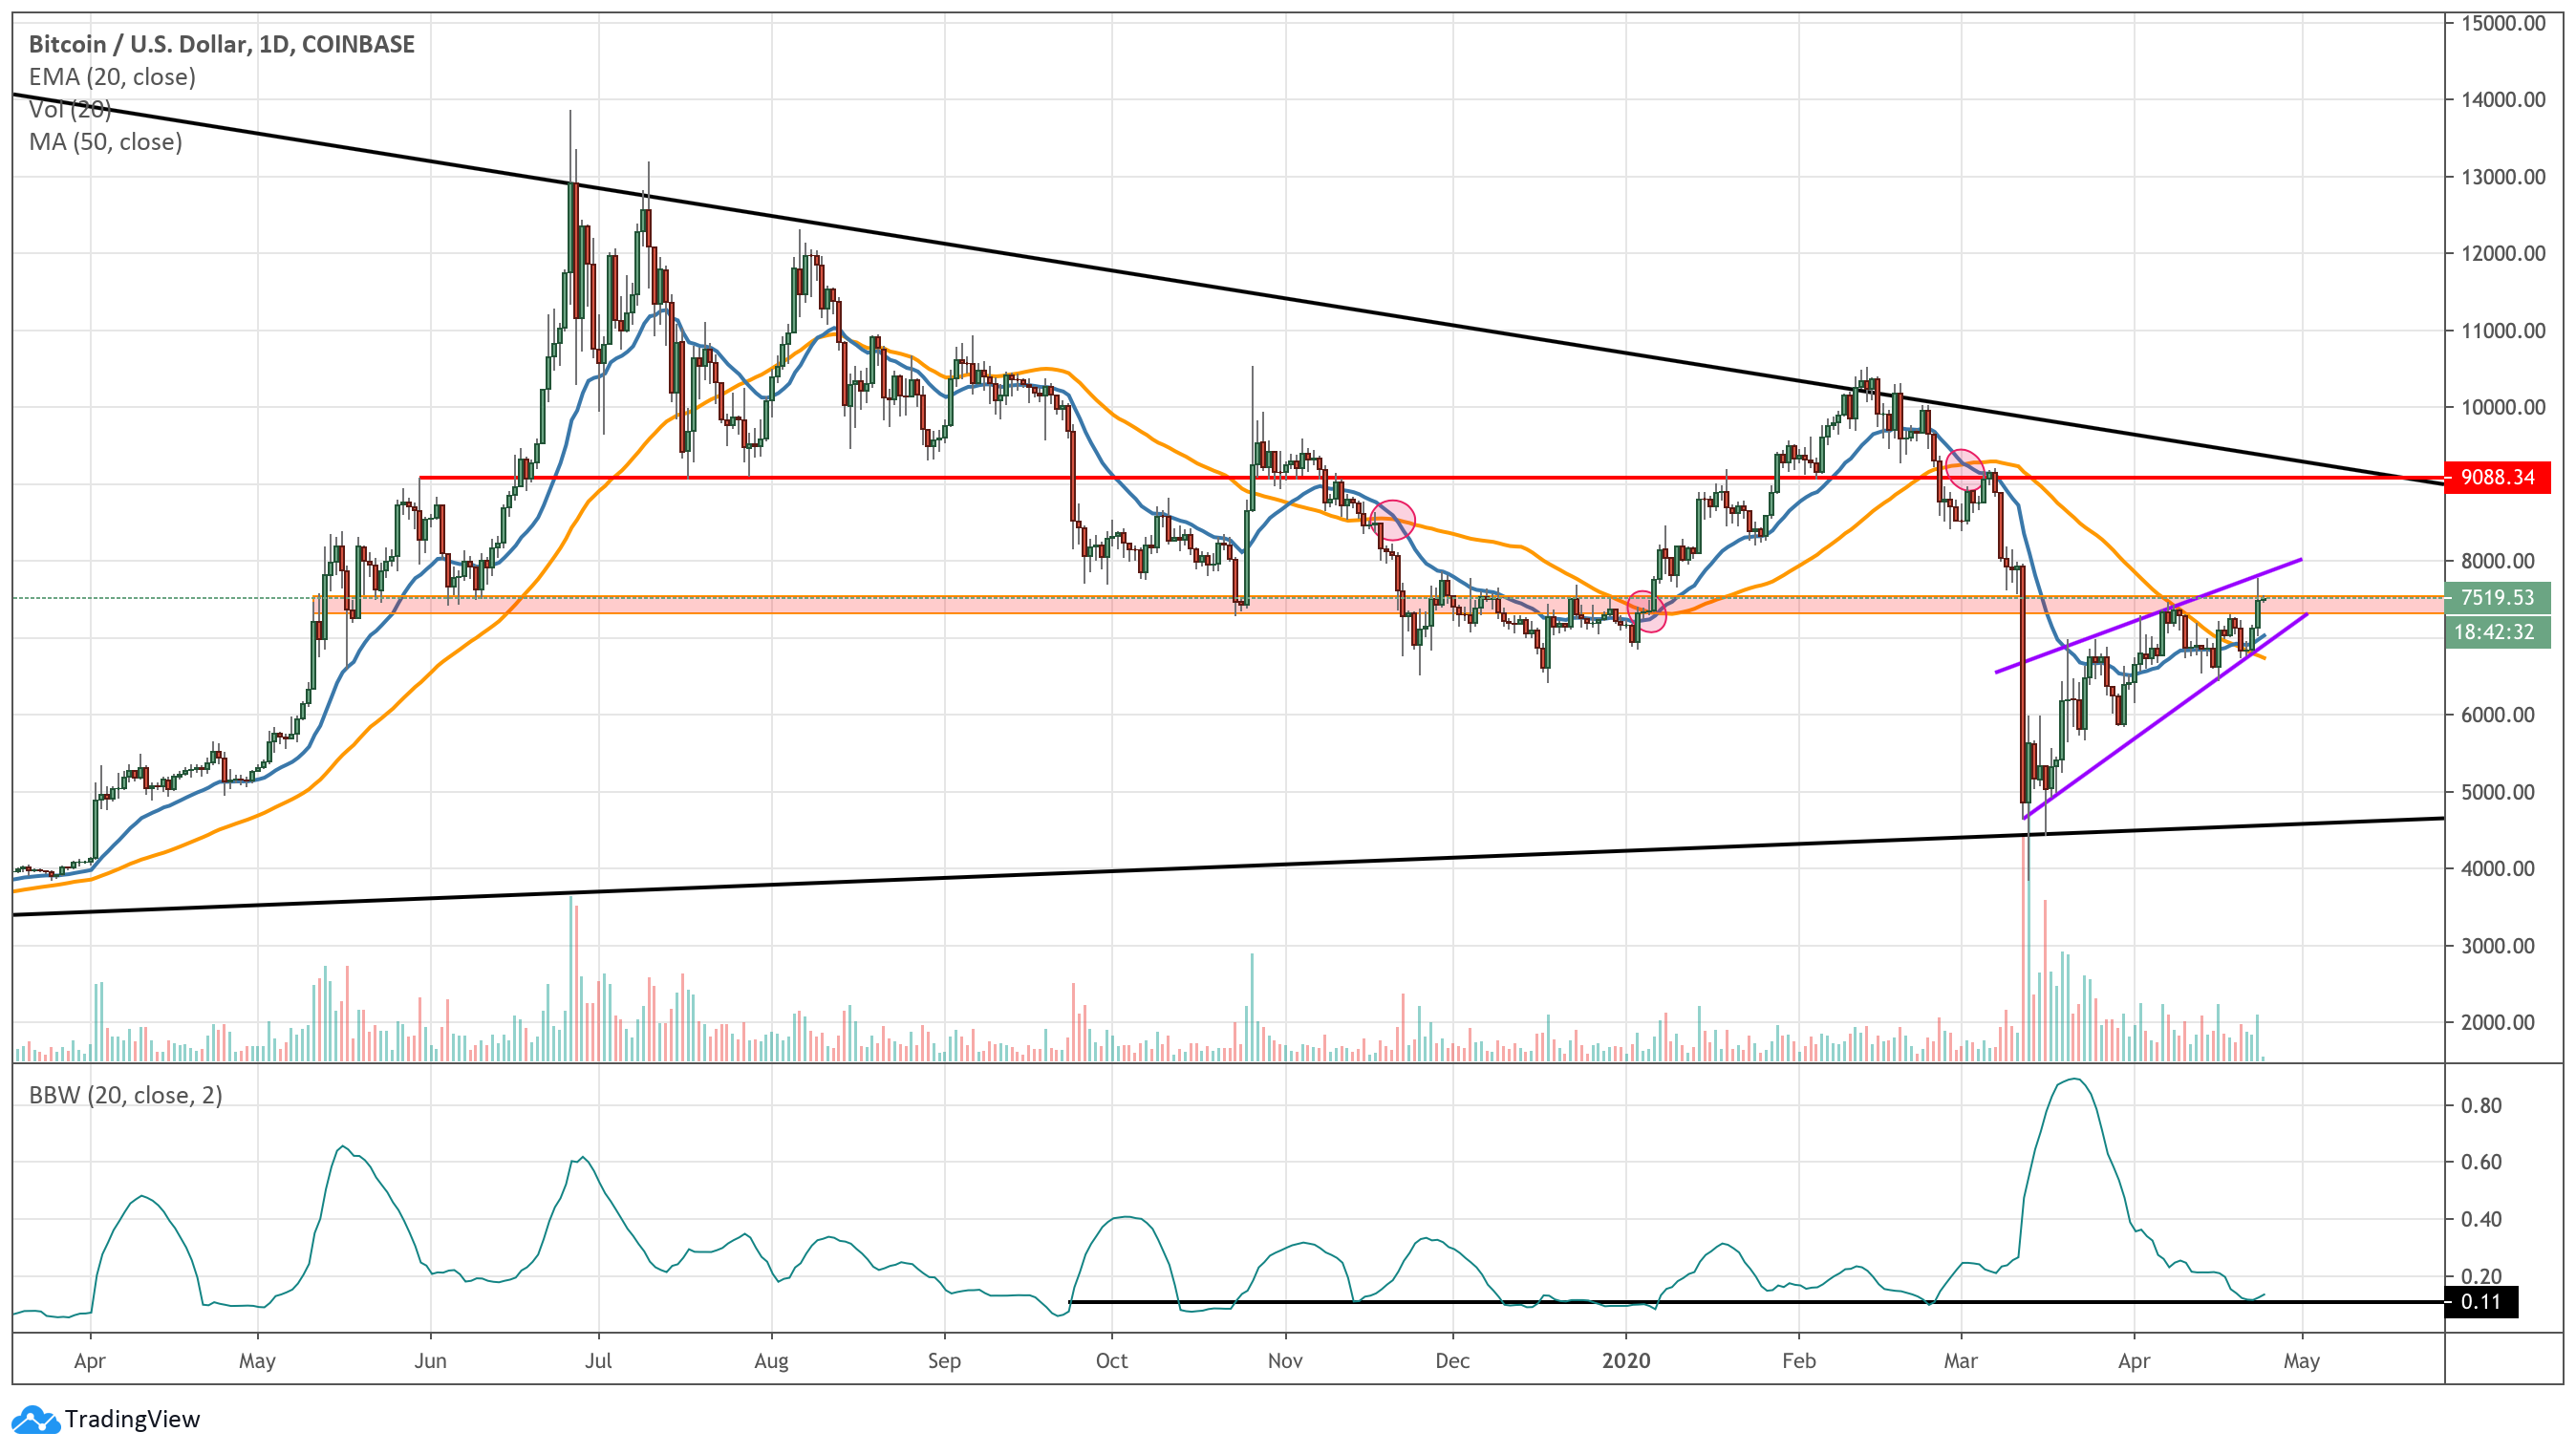Click the Apr label after Mar on the time axis

pos(2134,1361)
